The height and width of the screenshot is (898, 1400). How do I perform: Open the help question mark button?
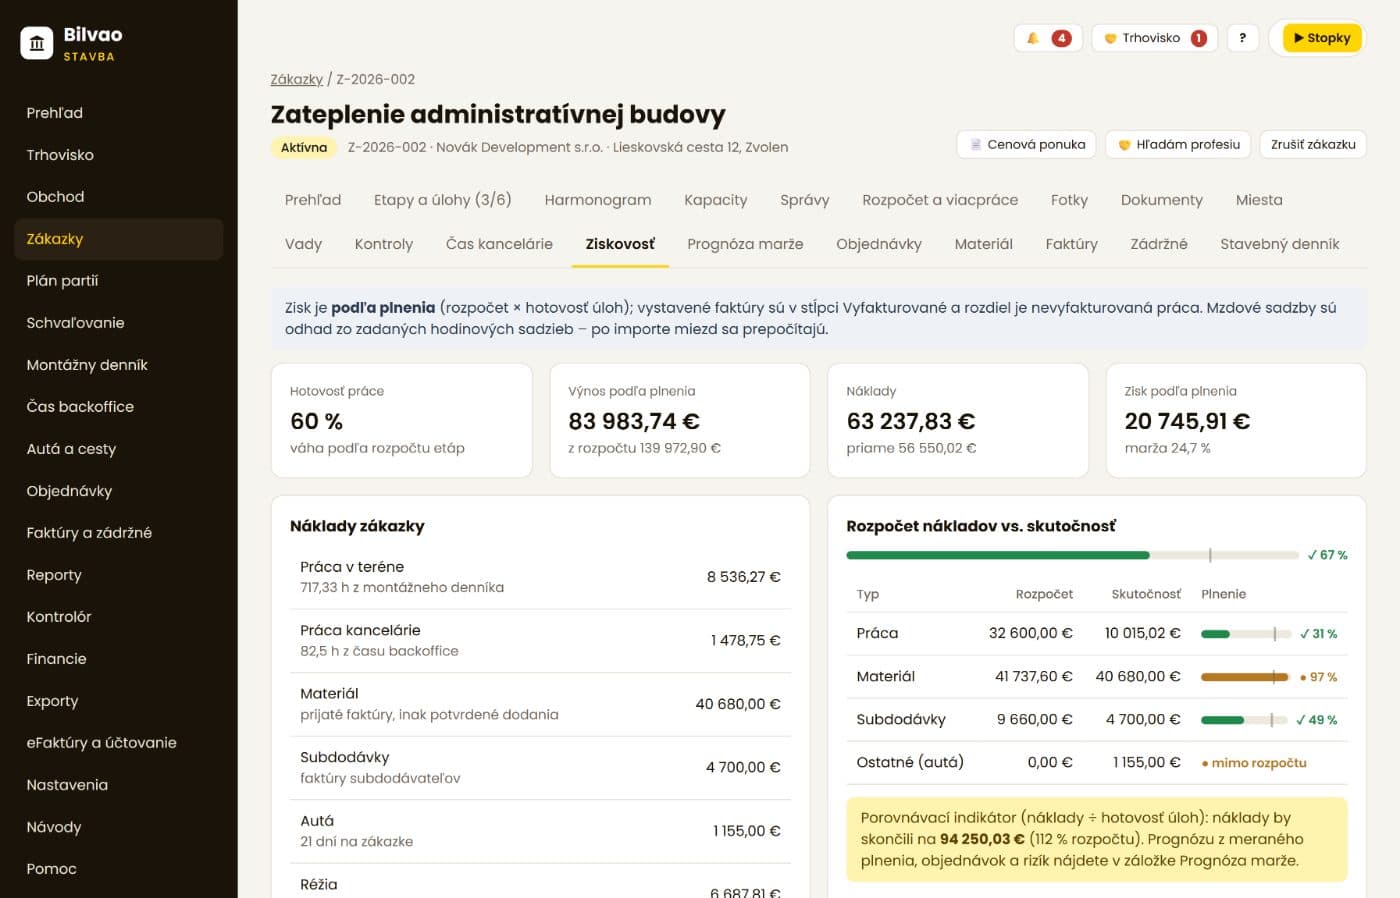1242,38
